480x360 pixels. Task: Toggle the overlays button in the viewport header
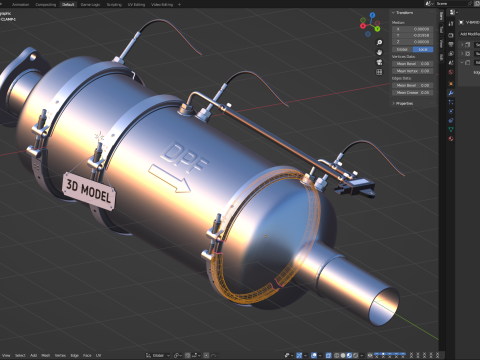(314, 355)
